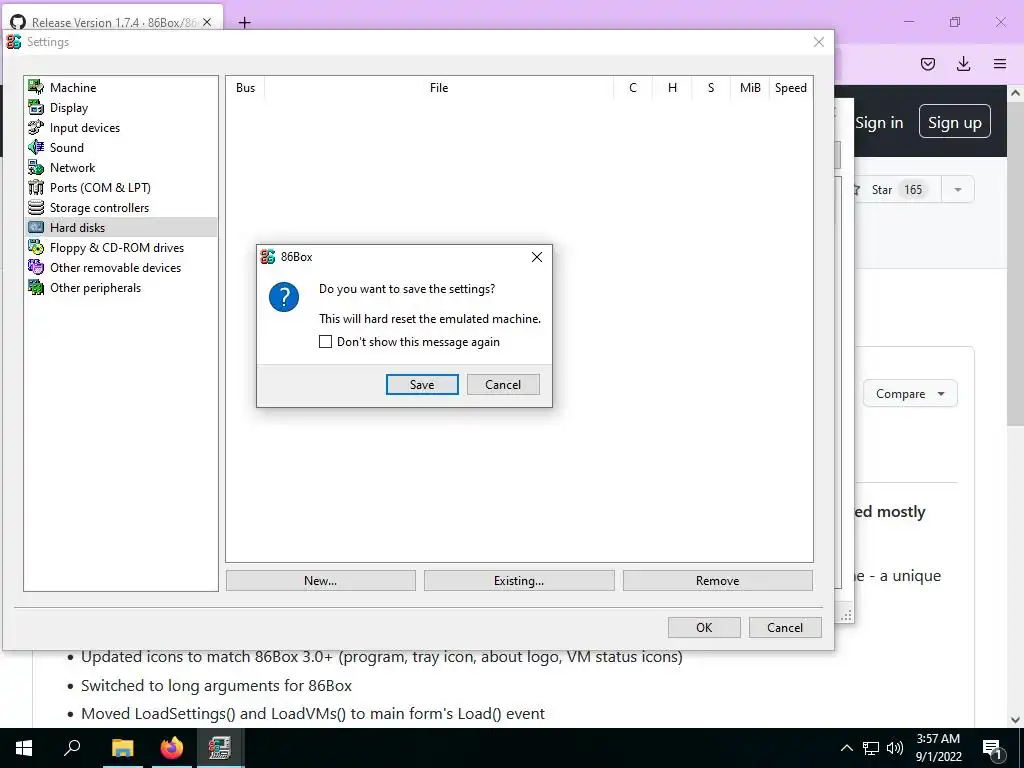
Task: Launch File Explorer from taskbar
Action: pos(123,748)
